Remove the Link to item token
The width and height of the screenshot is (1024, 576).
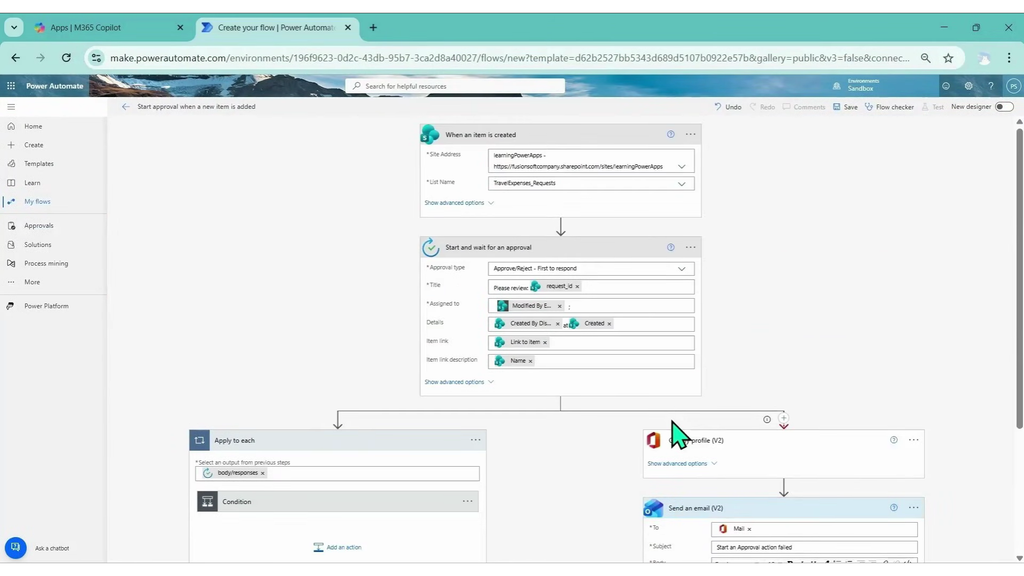click(x=545, y=342)
